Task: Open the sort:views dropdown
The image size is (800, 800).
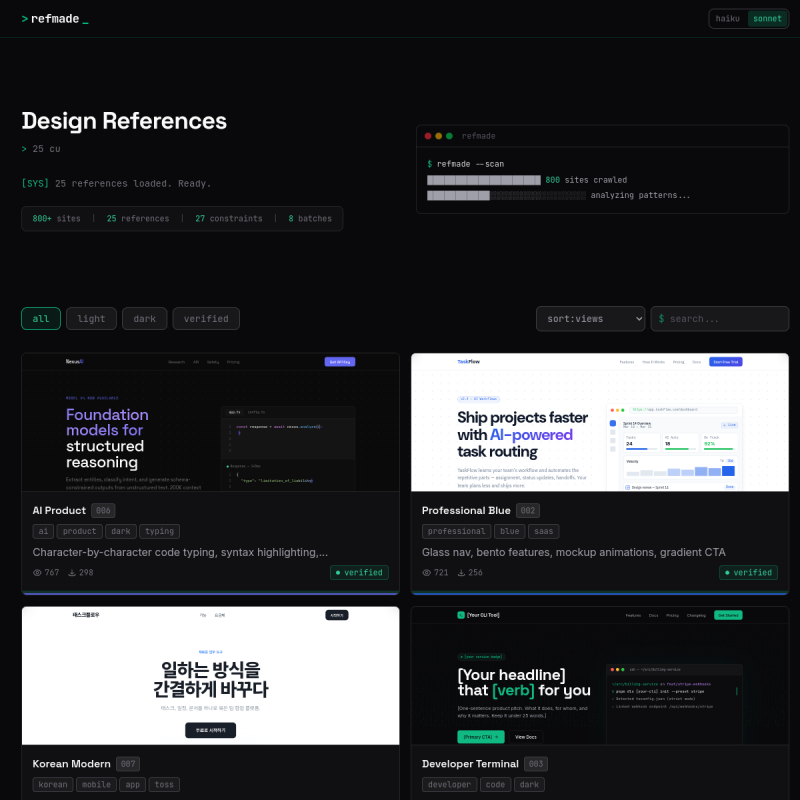Action: (x=590, y=319)
